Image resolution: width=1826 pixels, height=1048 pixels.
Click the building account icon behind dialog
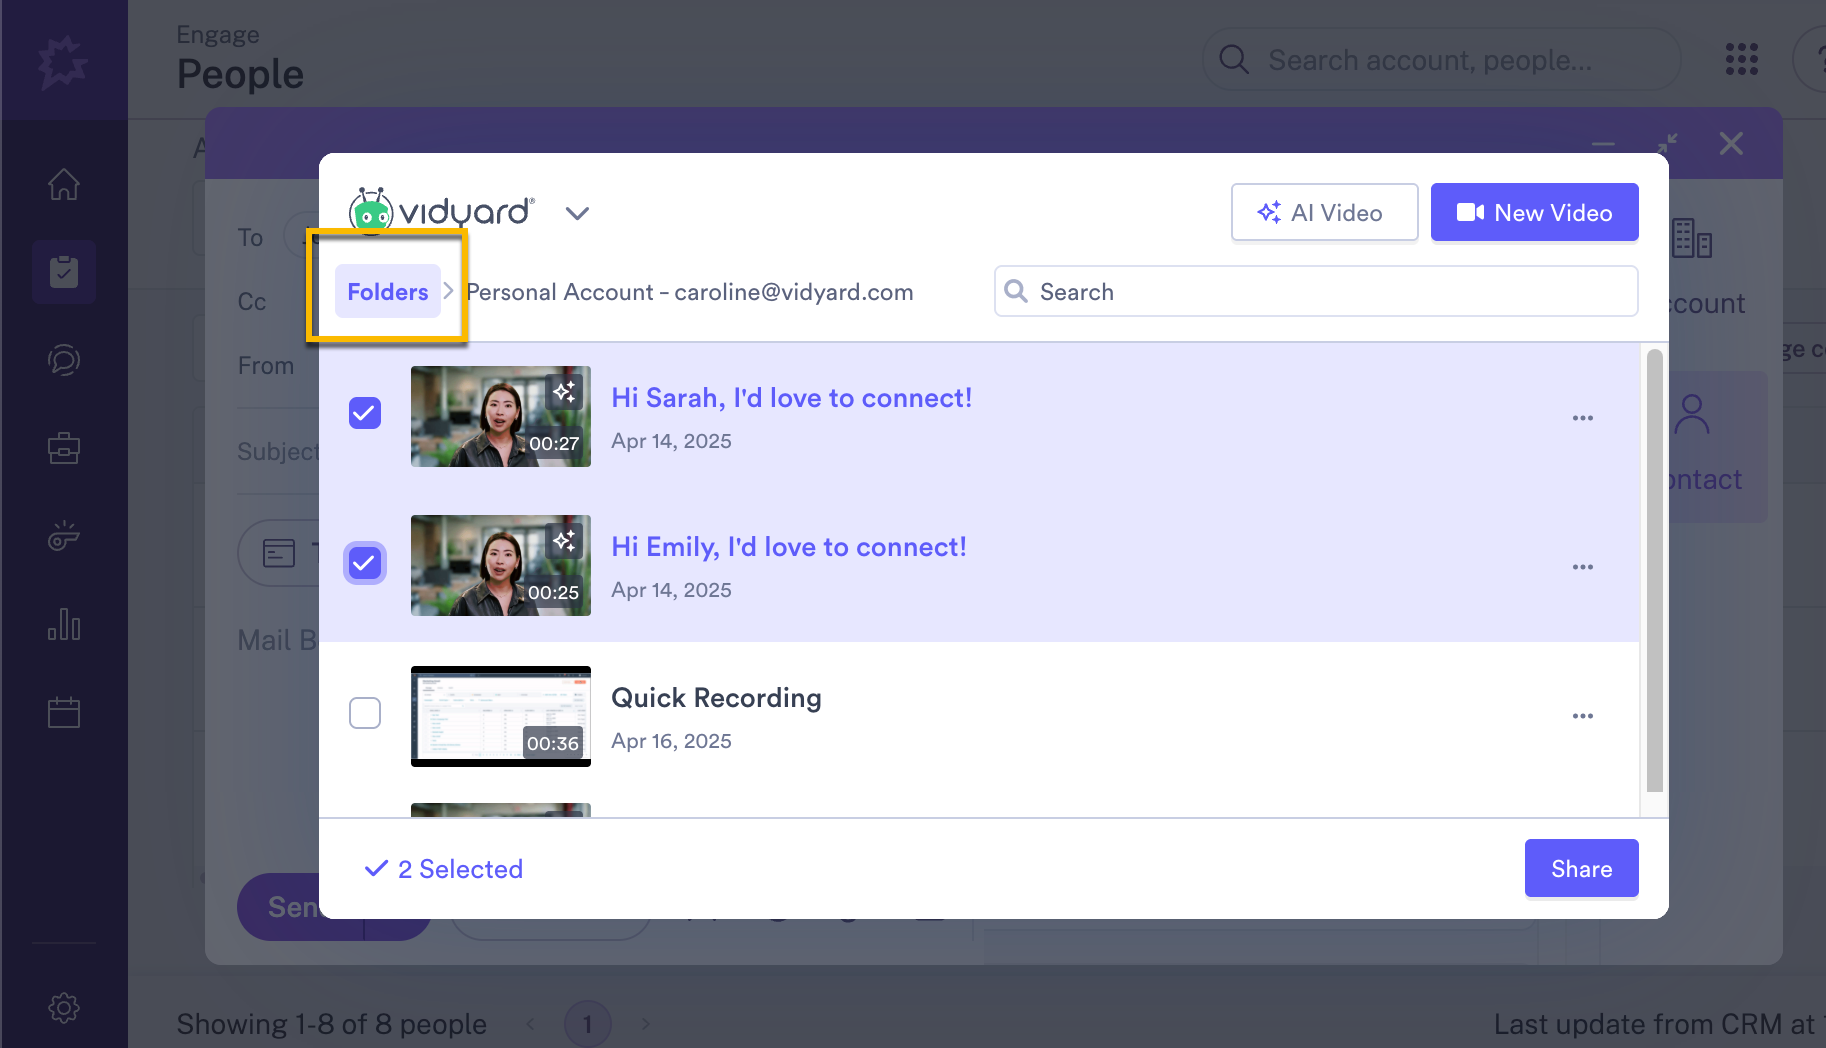point(1692,238)
